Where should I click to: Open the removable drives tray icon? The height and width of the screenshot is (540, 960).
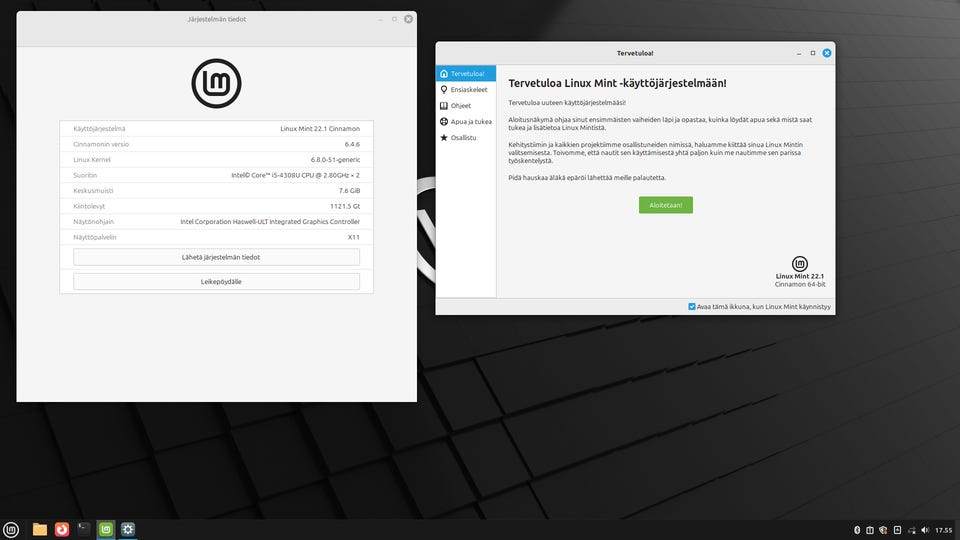click(x=897, y=530)
